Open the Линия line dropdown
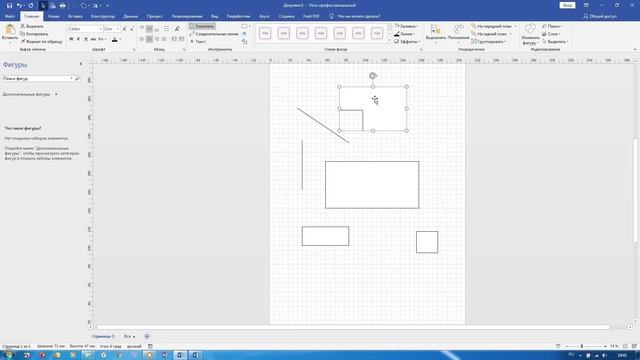Screen dimensions: 640x360 click(404, 34)
